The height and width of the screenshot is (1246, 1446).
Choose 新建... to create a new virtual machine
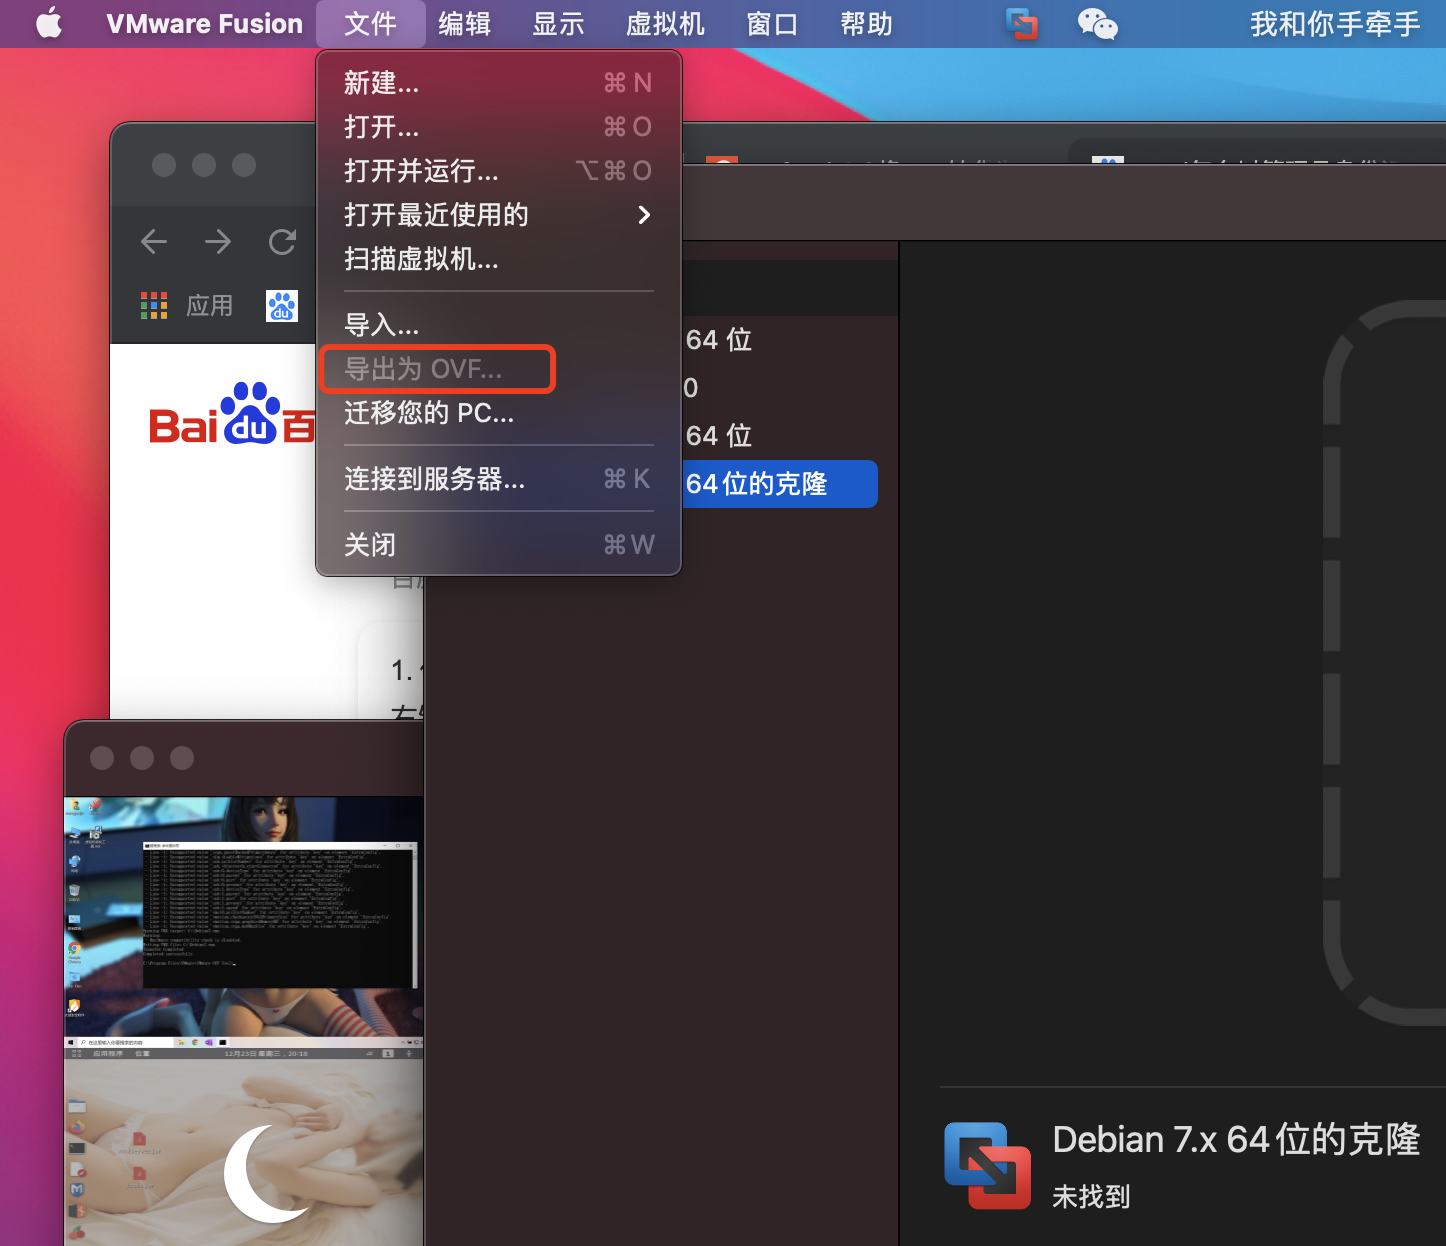pos(383,83)
